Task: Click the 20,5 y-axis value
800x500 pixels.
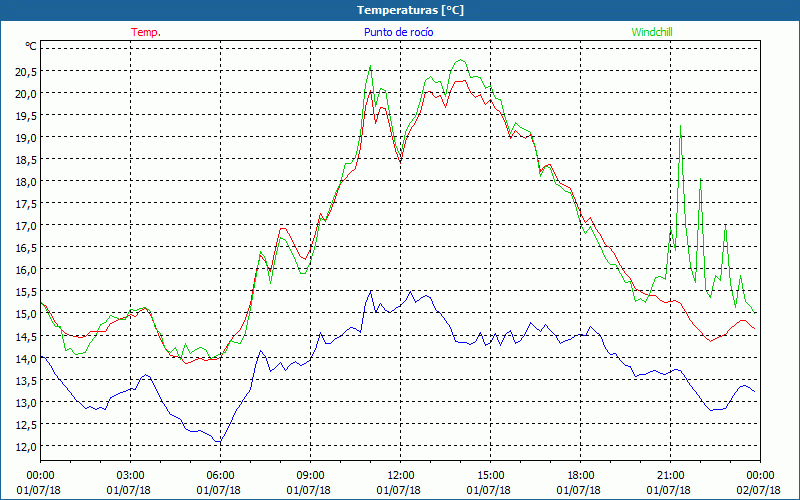Action: point(26,72)
